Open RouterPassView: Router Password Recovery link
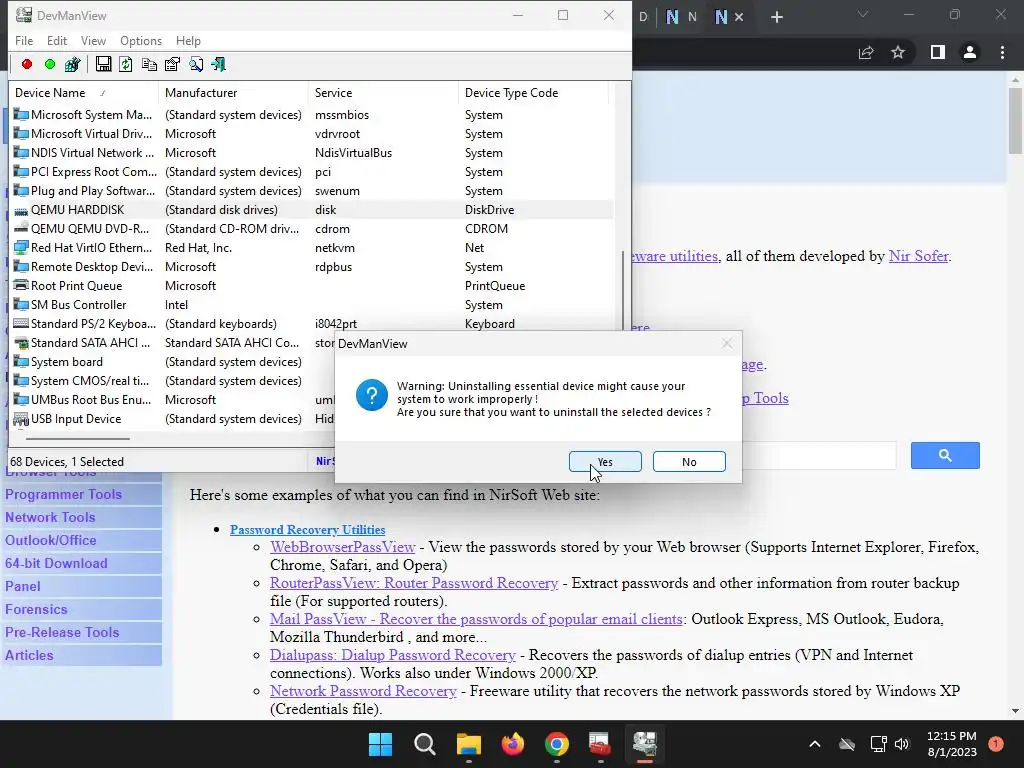This screenshot has width=1024, height=768. pos(414,583)
